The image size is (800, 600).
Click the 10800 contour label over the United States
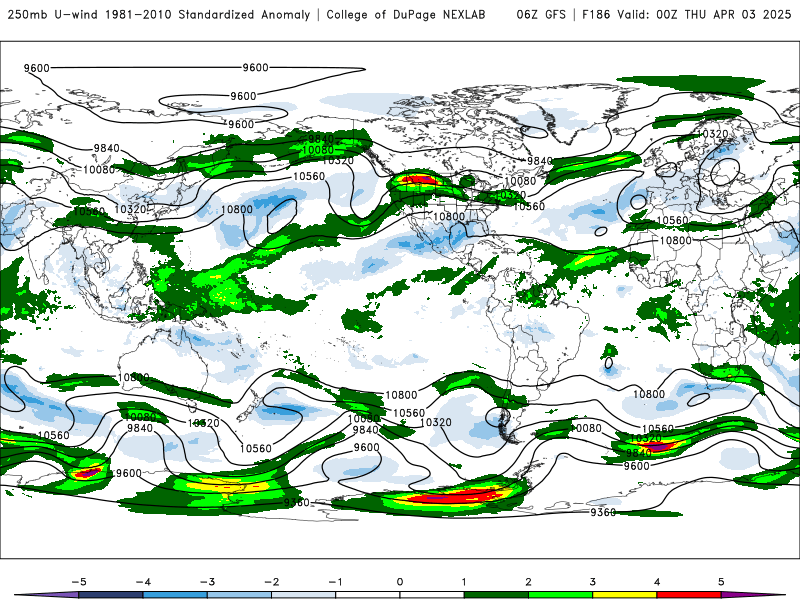(x=449, y=216)
